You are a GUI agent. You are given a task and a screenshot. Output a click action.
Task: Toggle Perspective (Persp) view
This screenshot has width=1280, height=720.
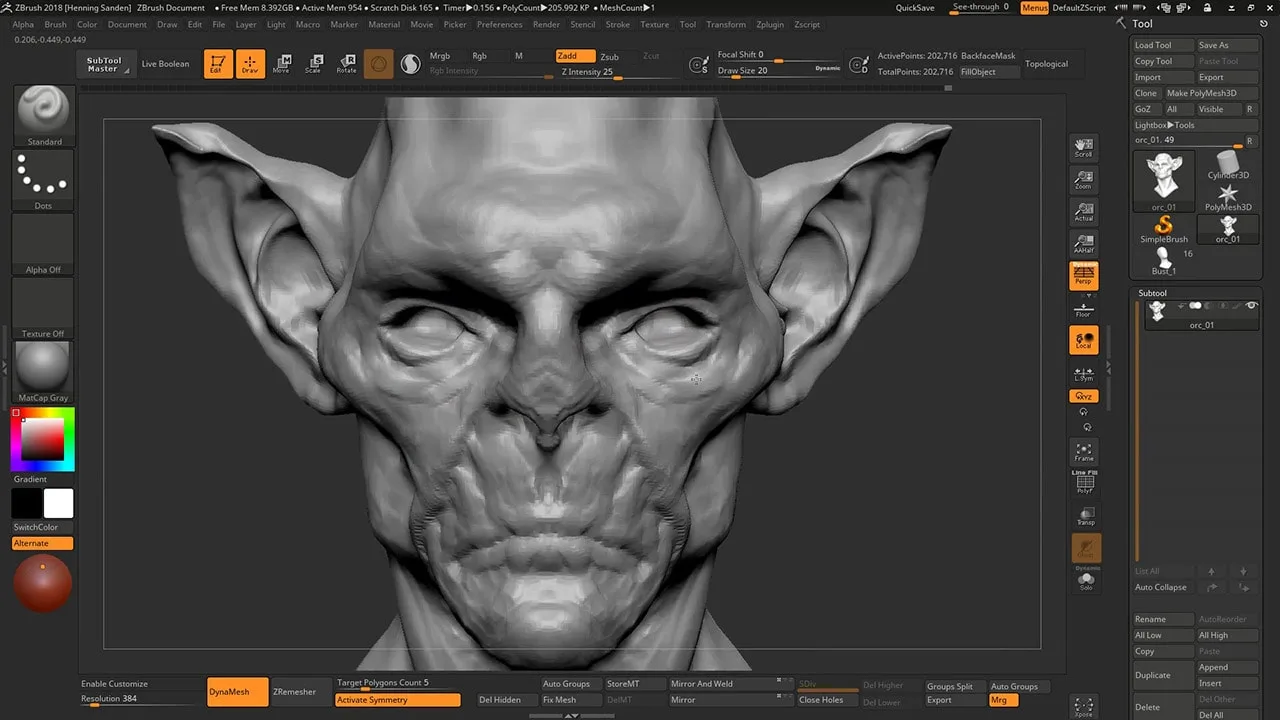pyautogui.click(x=1084, y=275)
